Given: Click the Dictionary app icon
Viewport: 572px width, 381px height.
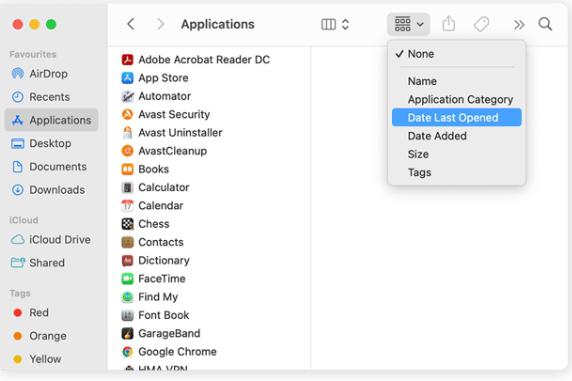Looking at the screenshot, I should 127,260.
